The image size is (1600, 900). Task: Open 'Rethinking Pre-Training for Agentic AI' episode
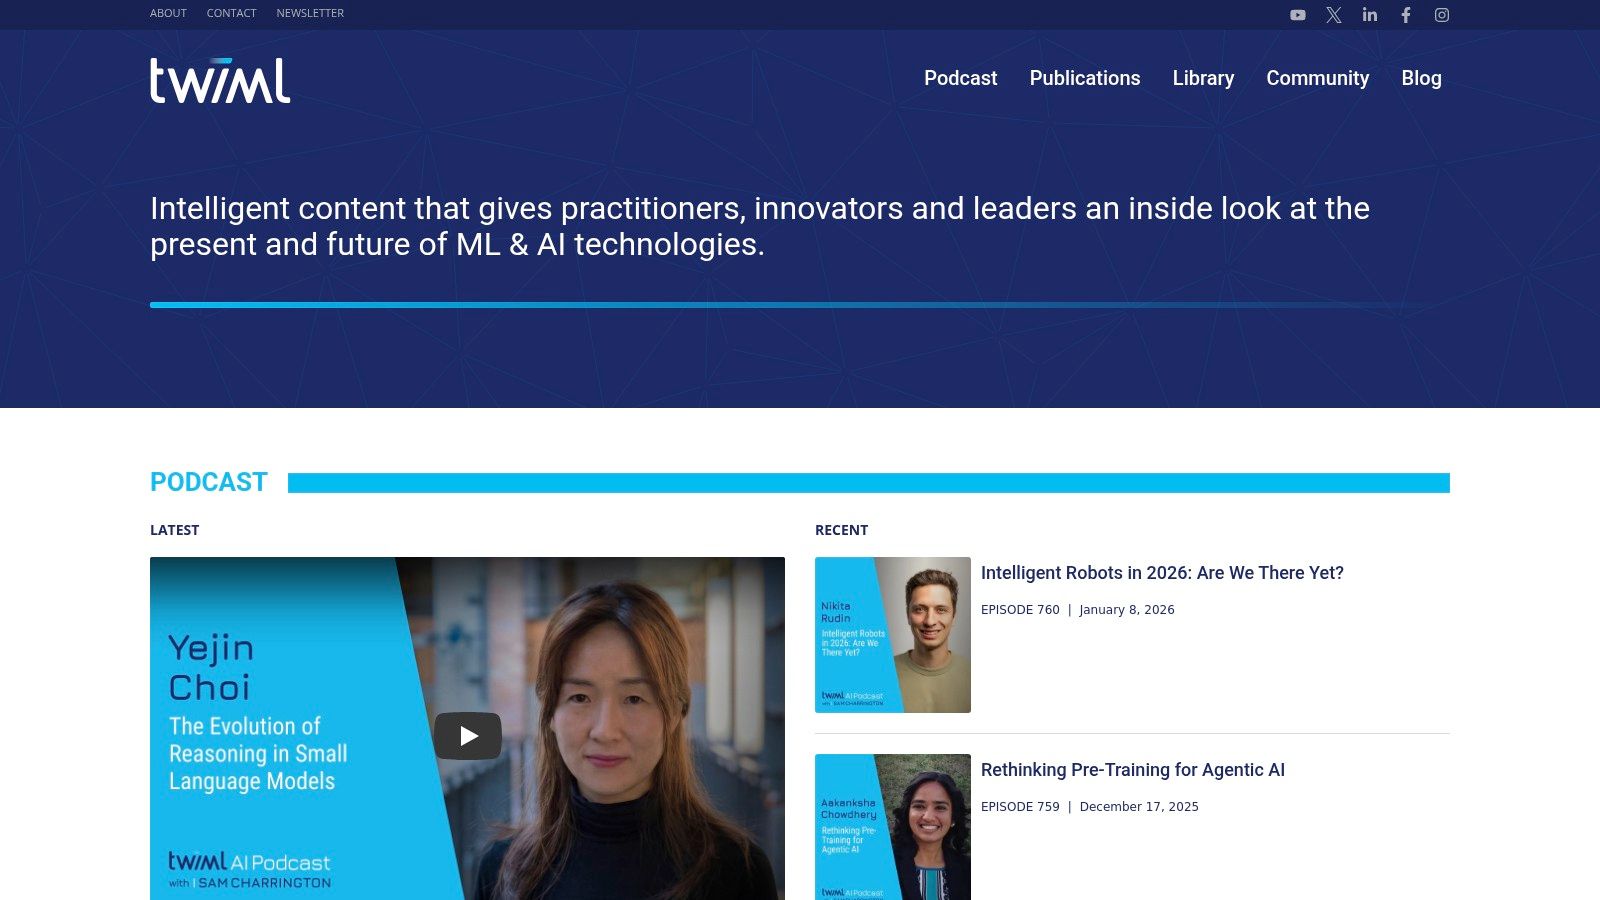point(1133,770)
